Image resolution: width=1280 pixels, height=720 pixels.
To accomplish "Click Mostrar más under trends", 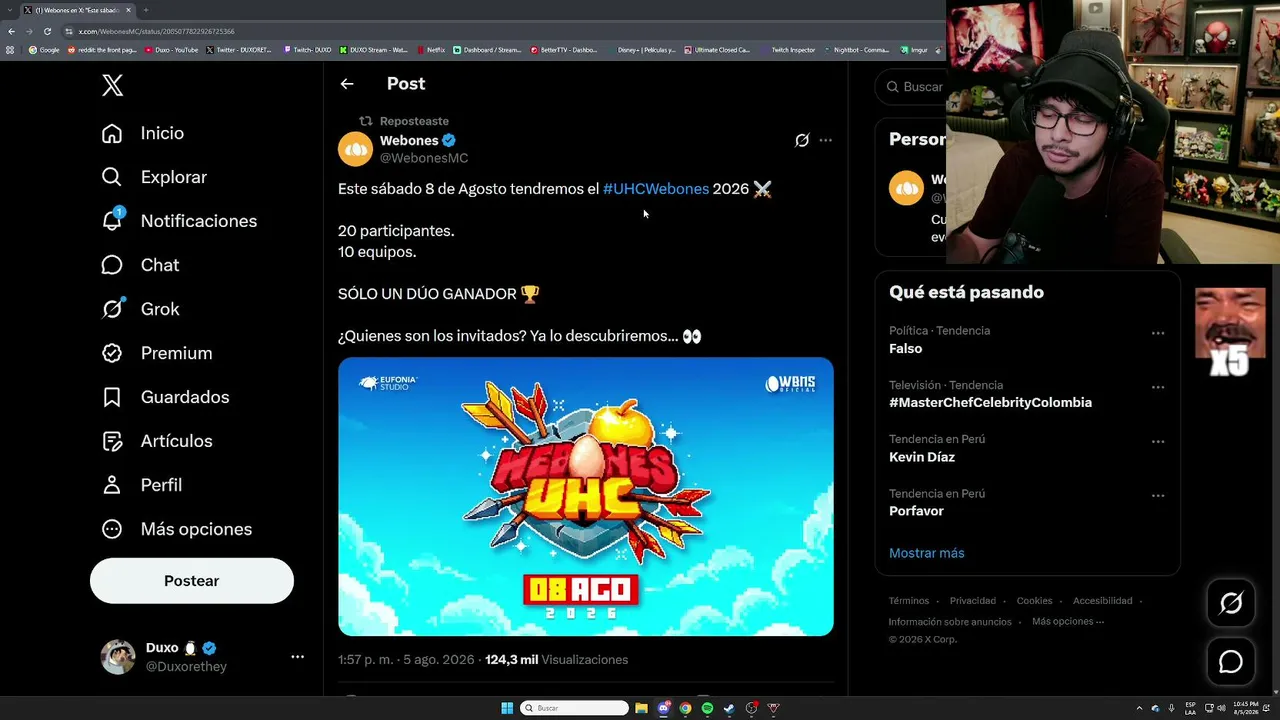I will click(x=927, y=553).
